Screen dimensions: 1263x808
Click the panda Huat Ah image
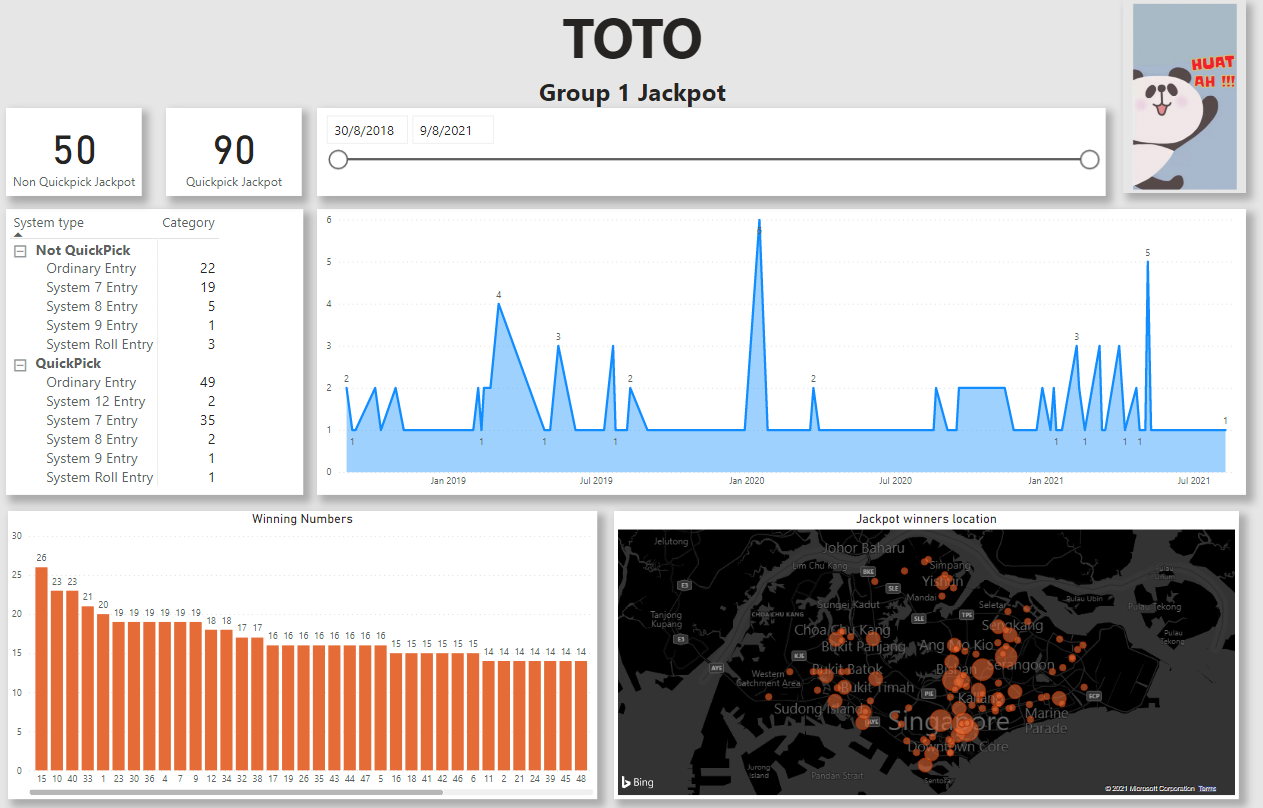point(1184,97)
